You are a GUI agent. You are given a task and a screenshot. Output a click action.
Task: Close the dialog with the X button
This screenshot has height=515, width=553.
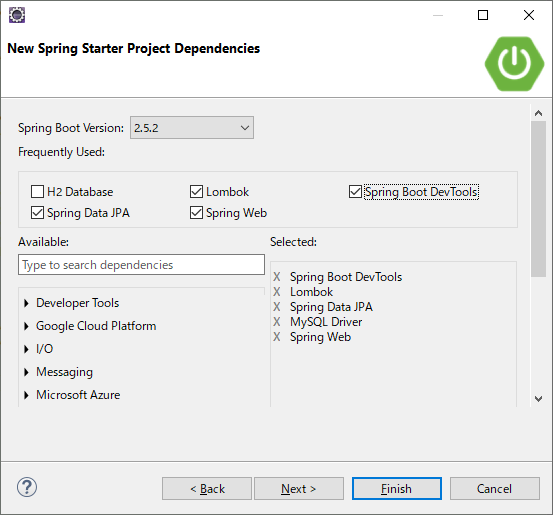click(529, 15)
